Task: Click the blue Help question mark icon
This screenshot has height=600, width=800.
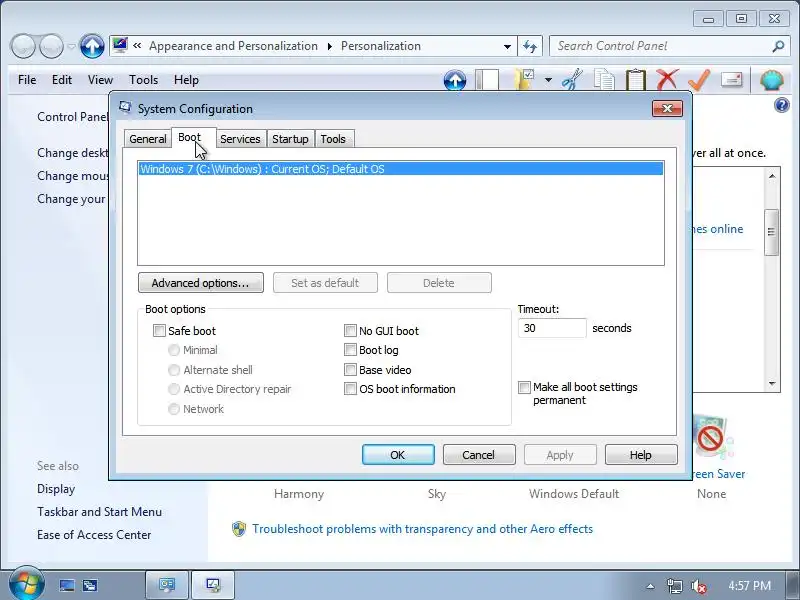Action: point(782,105)
